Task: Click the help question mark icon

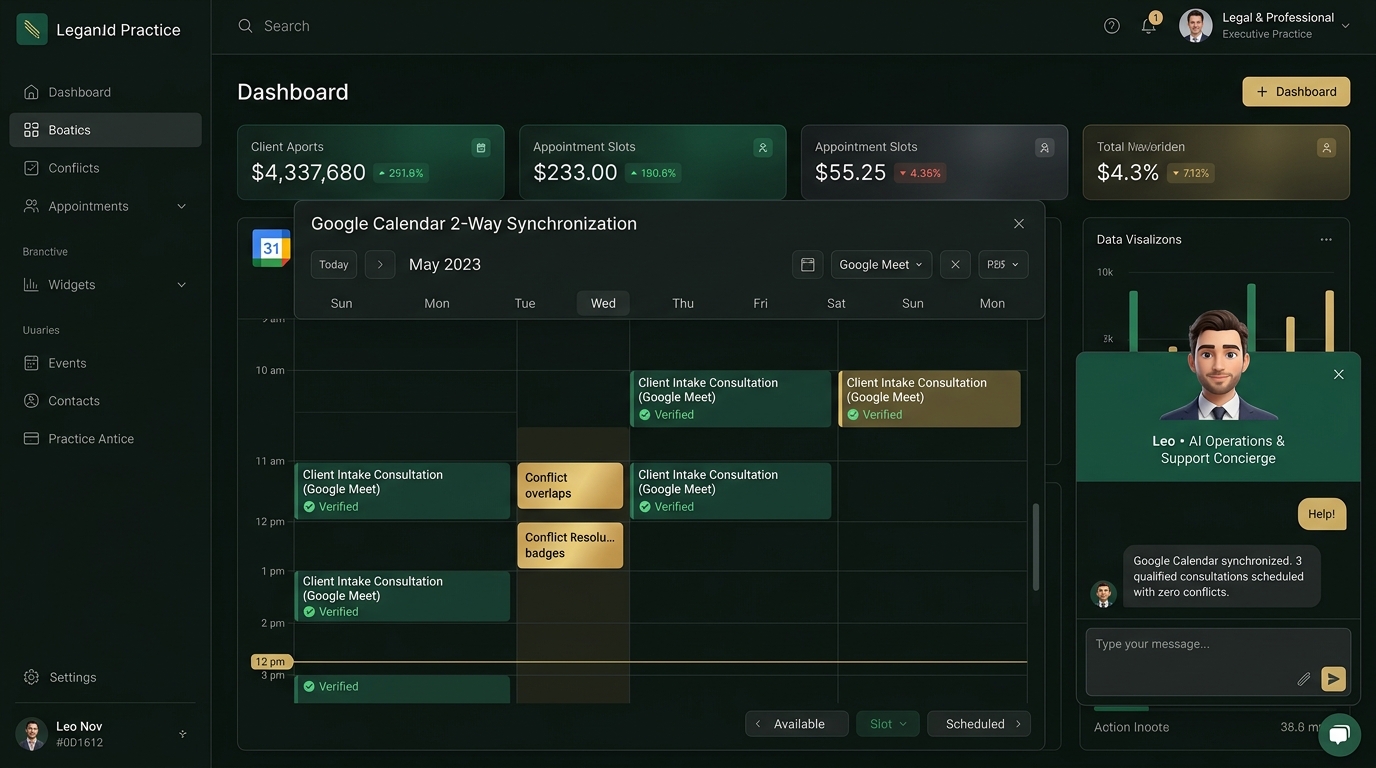Action: pos(1112,26)
